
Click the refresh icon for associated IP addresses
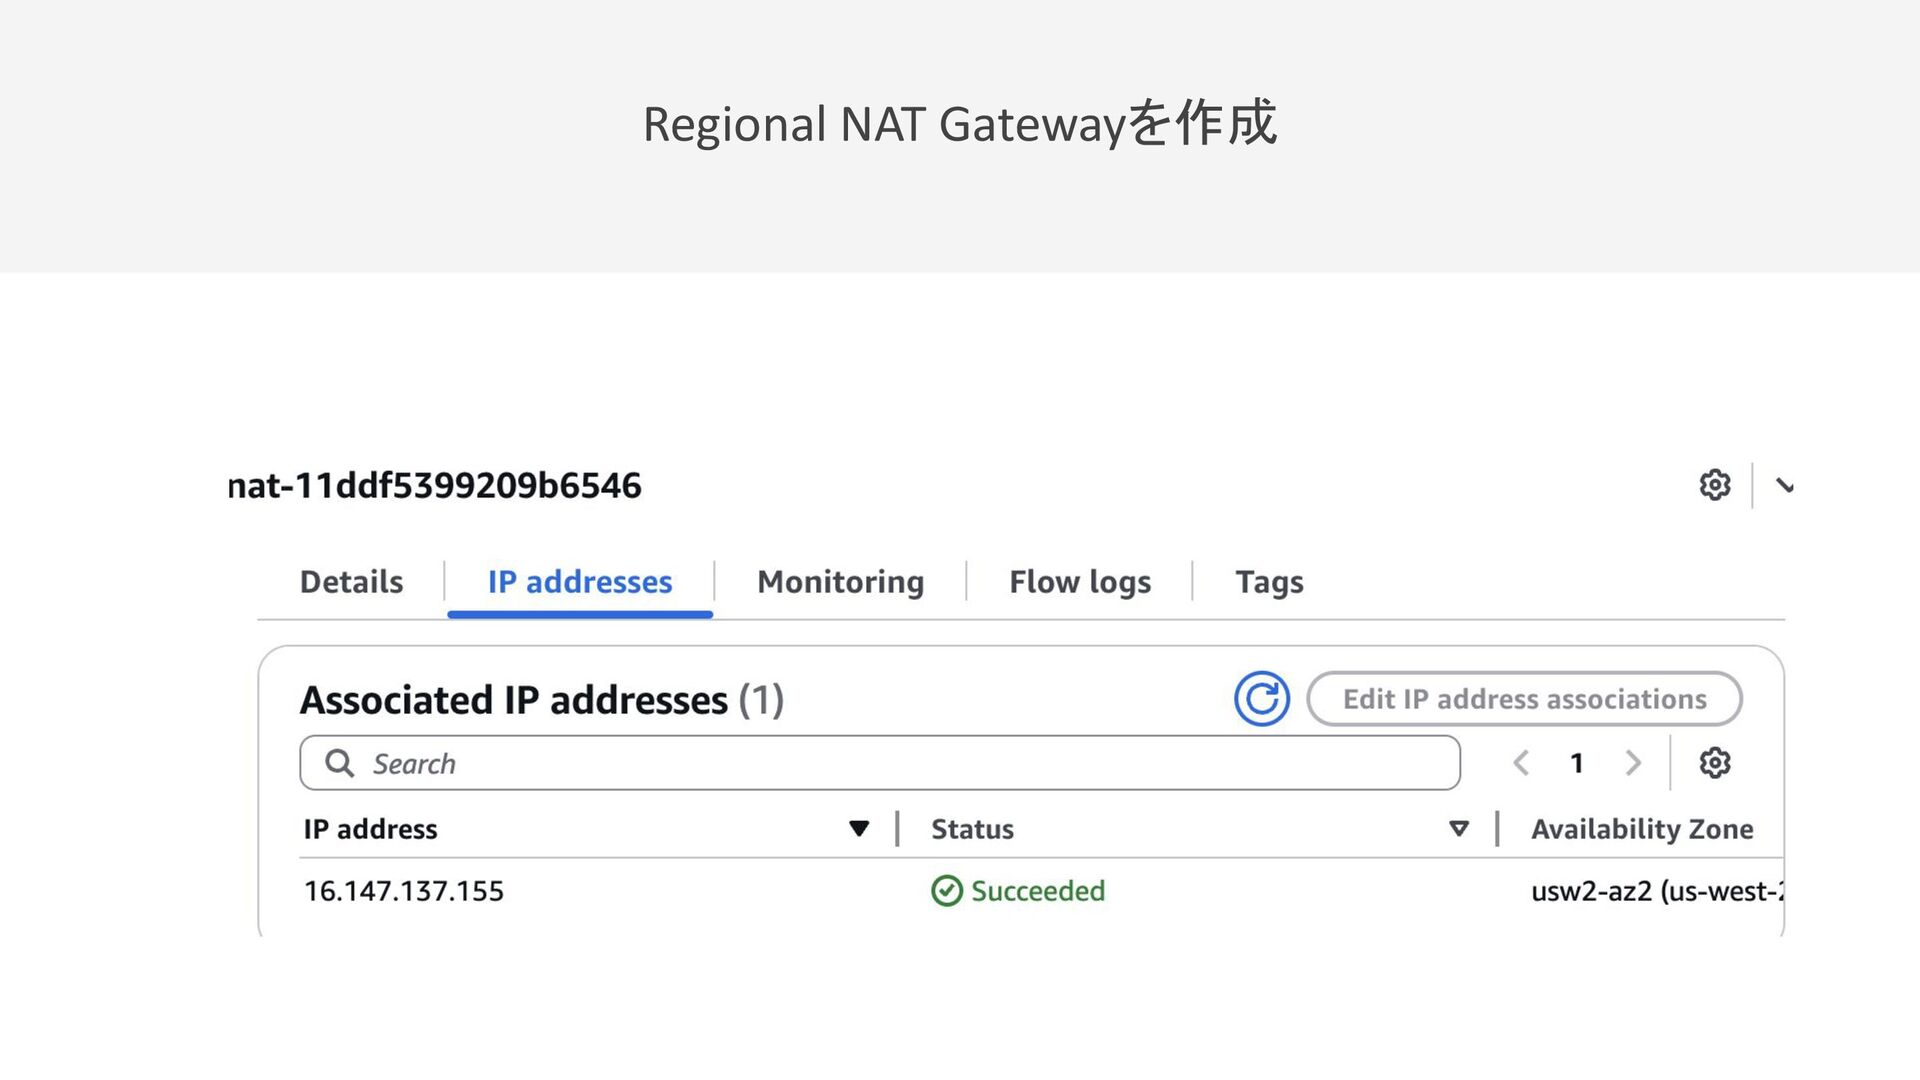coord(1261,699)
